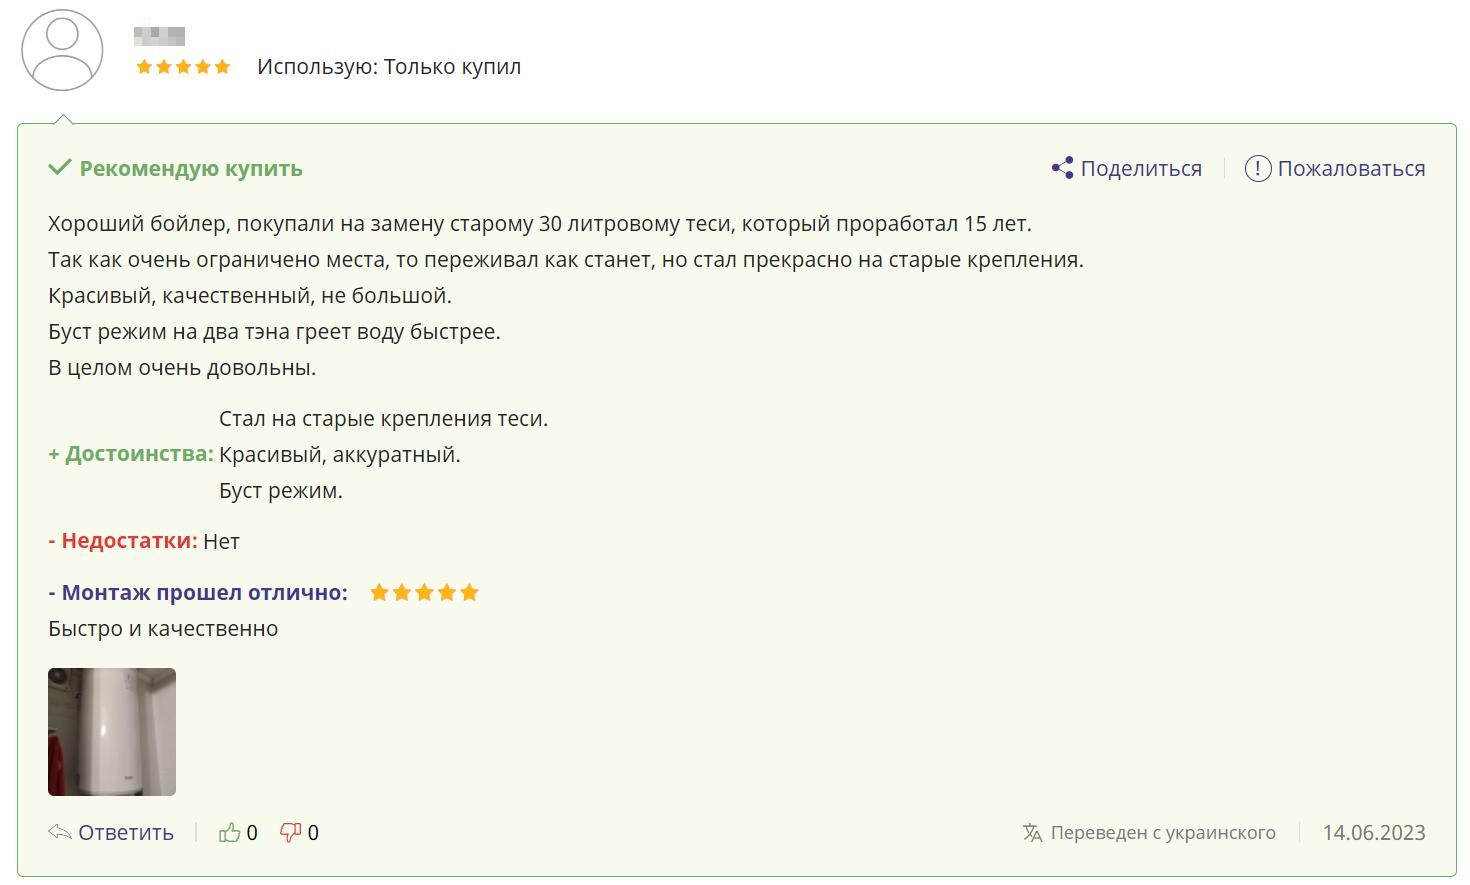
Task: Click the 'Рекомендую купить' label
Action: pyautogui.click(x=191, y=168)
